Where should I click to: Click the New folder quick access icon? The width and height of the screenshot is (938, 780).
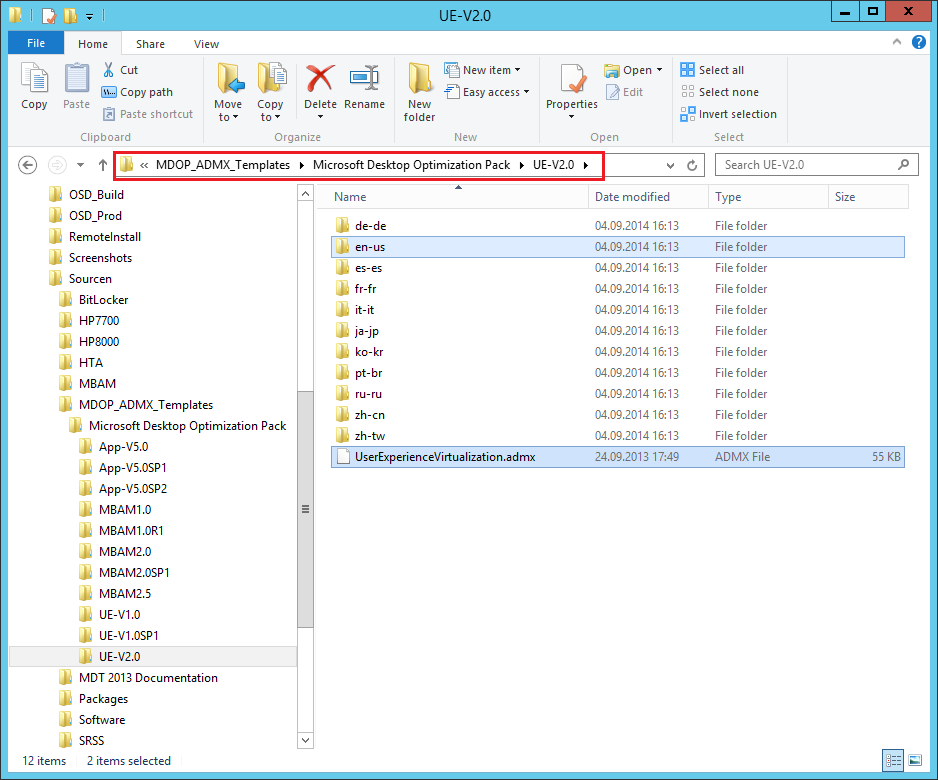point(71,15)
